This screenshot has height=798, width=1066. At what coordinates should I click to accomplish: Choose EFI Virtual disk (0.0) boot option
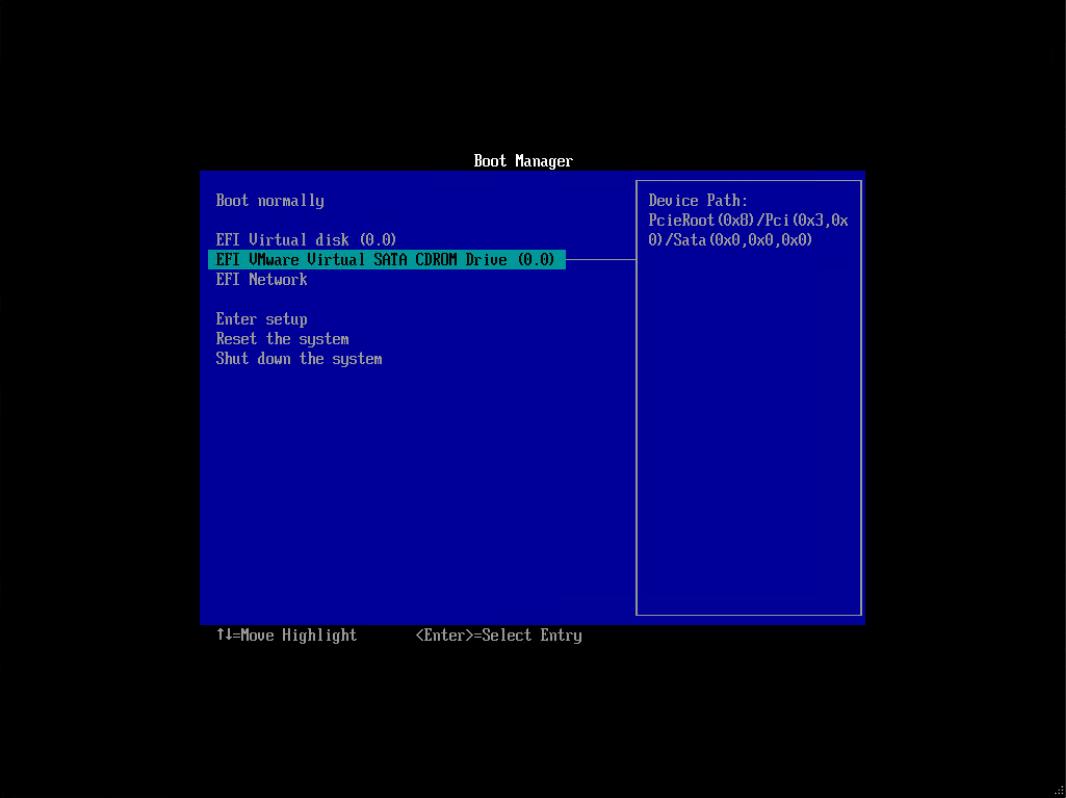click(305, 239)
